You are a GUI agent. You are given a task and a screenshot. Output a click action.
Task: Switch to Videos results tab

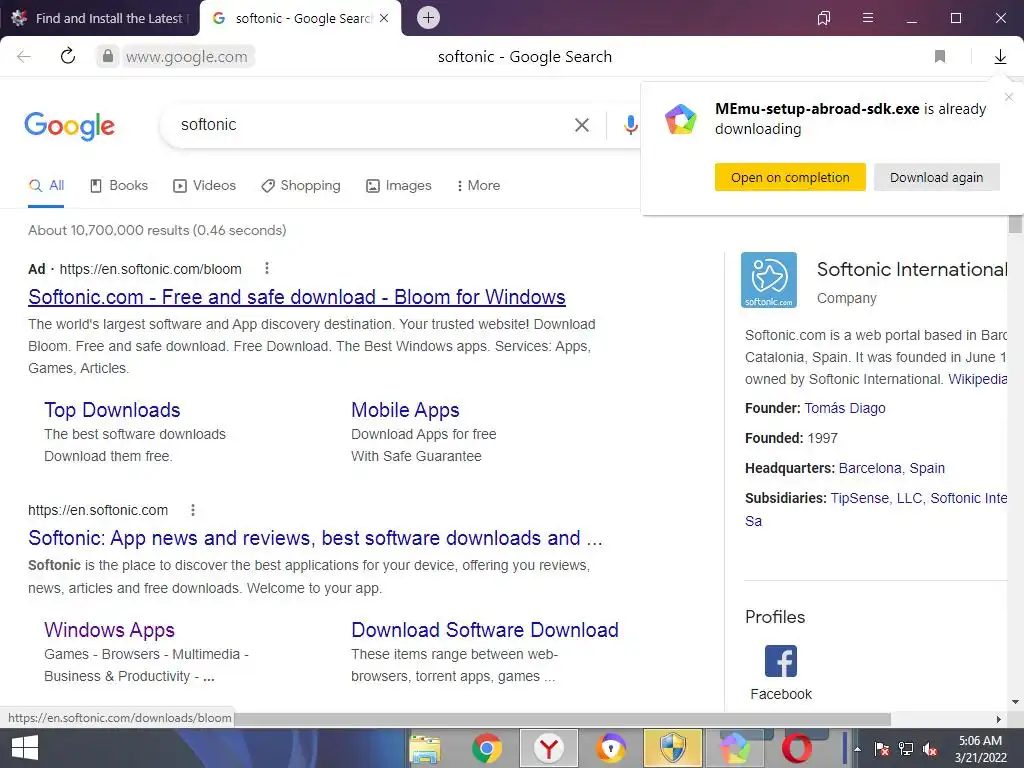click(204, 185)
